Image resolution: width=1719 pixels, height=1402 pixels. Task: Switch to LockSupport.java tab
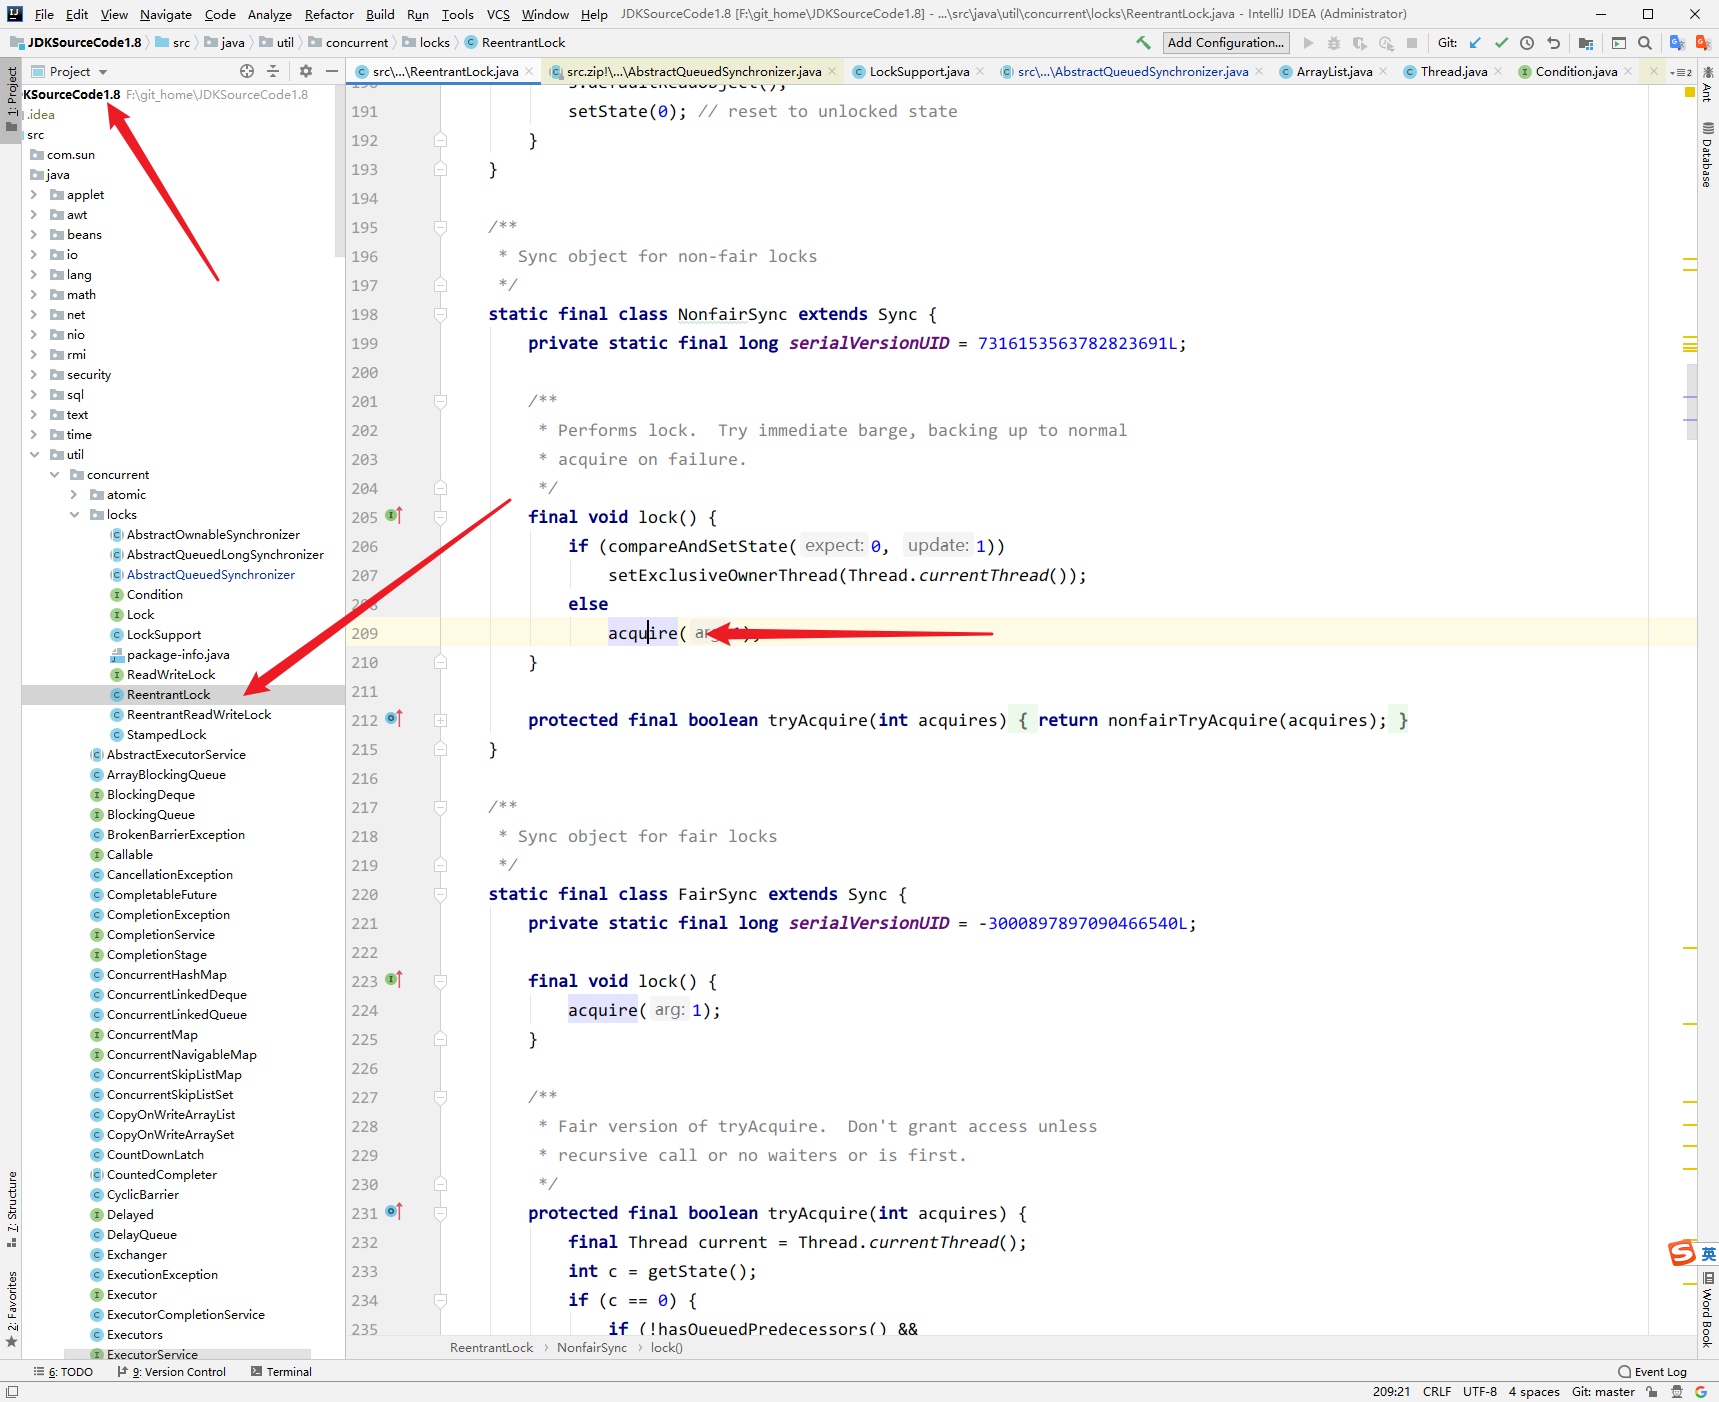(x=919, y=71)
